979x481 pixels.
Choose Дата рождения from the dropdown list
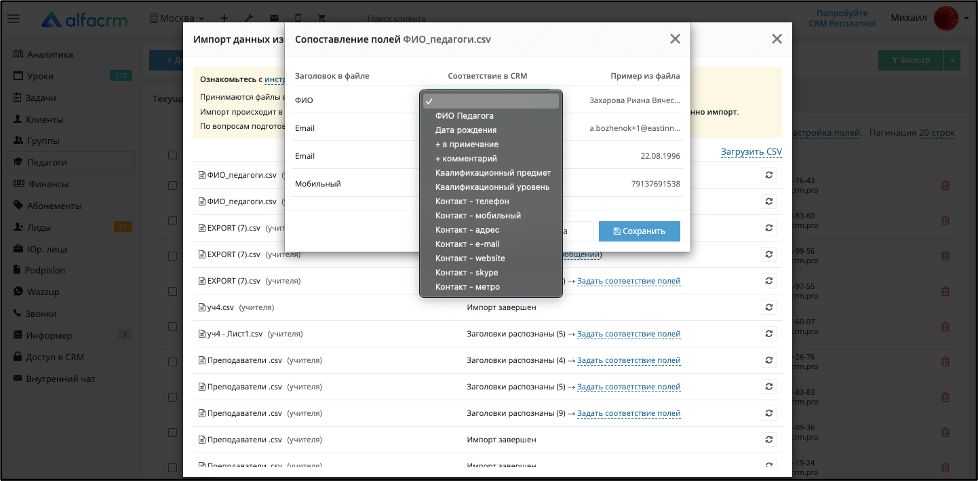point(491,130)
